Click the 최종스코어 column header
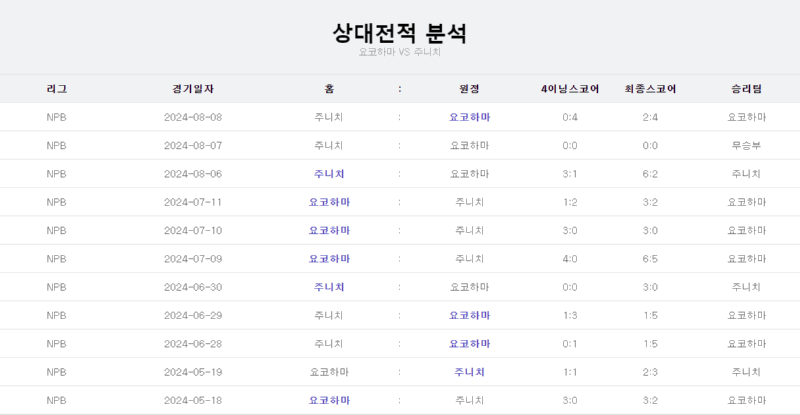Screen dimensions: 800x415 pyautogui.click(x=650, y=89)
